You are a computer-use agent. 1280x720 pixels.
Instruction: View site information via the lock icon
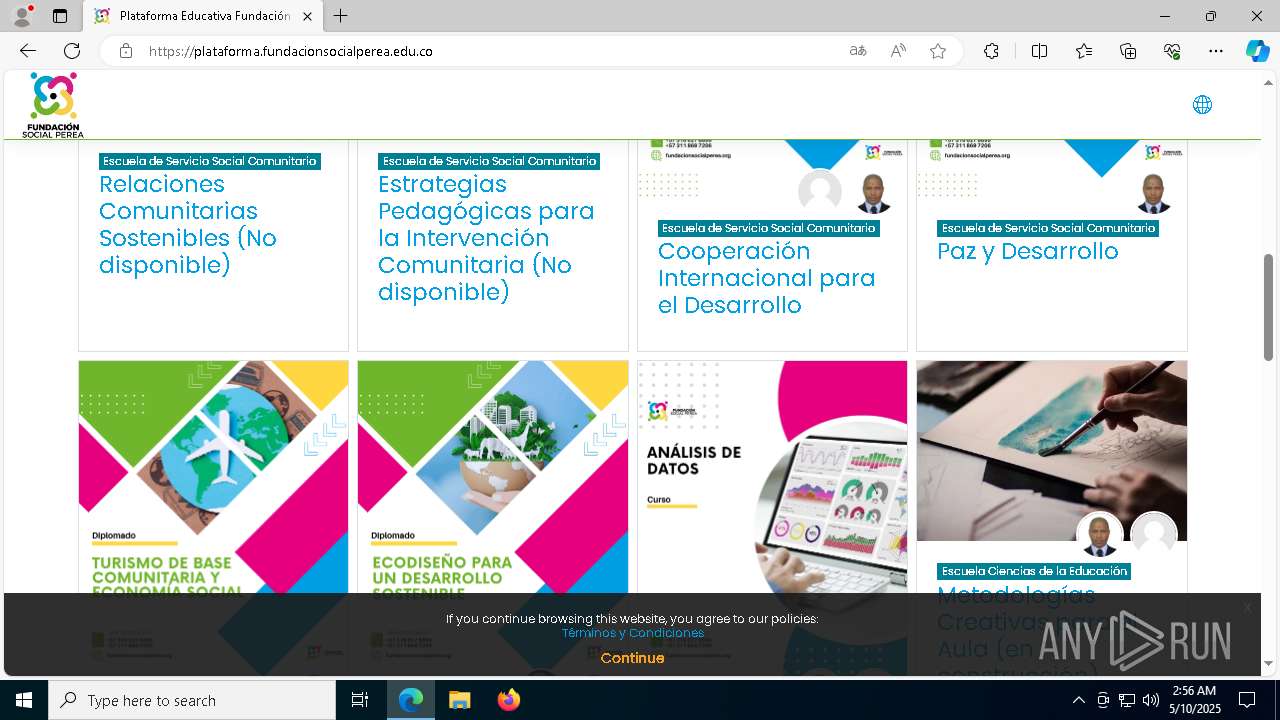[126, 51]
